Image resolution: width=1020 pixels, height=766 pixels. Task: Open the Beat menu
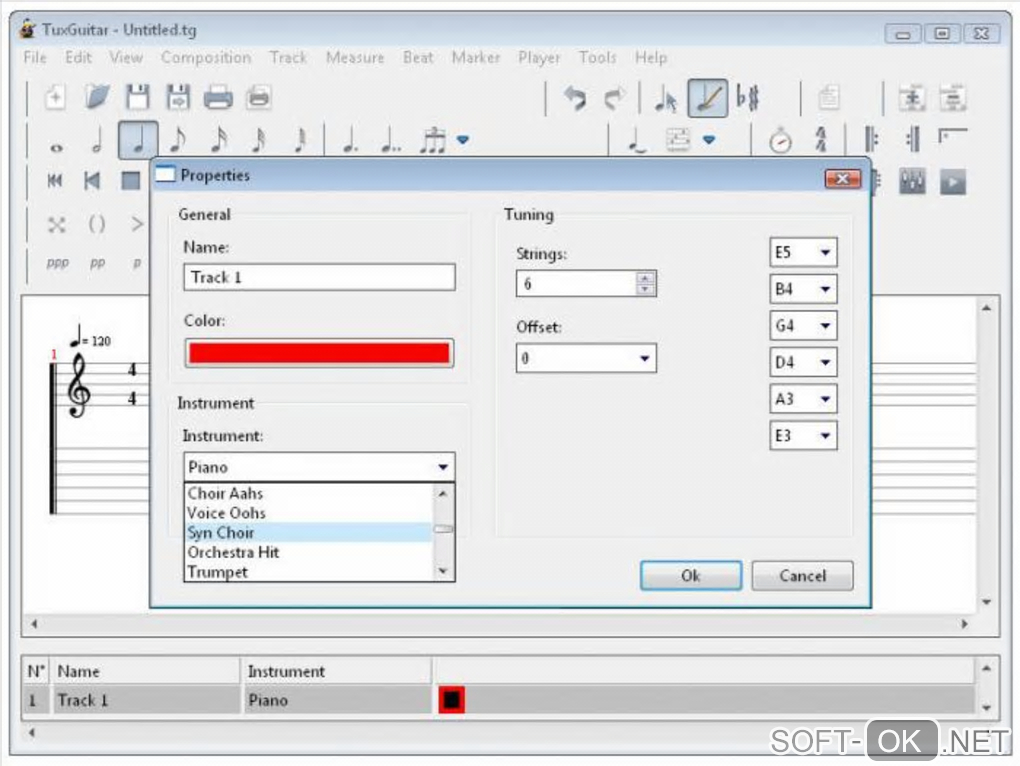pos(418,58)
